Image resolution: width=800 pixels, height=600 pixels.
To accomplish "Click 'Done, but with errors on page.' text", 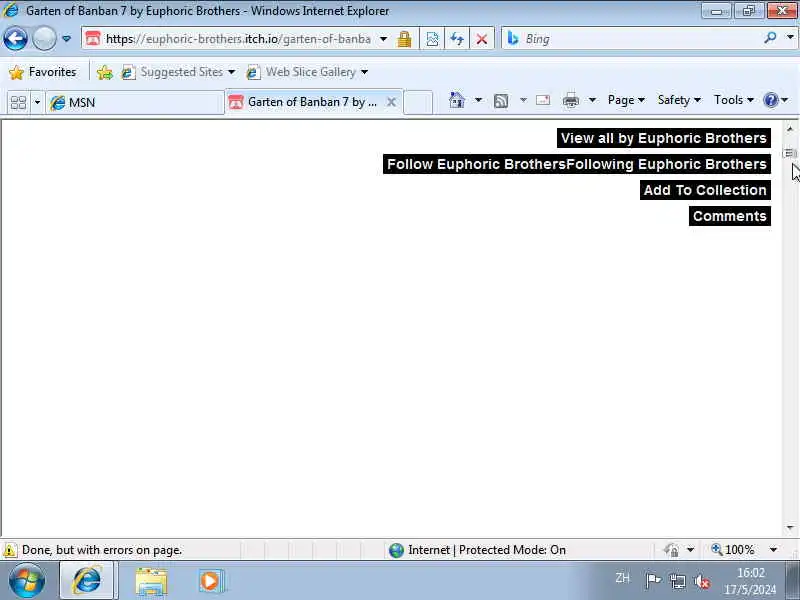I will coord(102,550).
